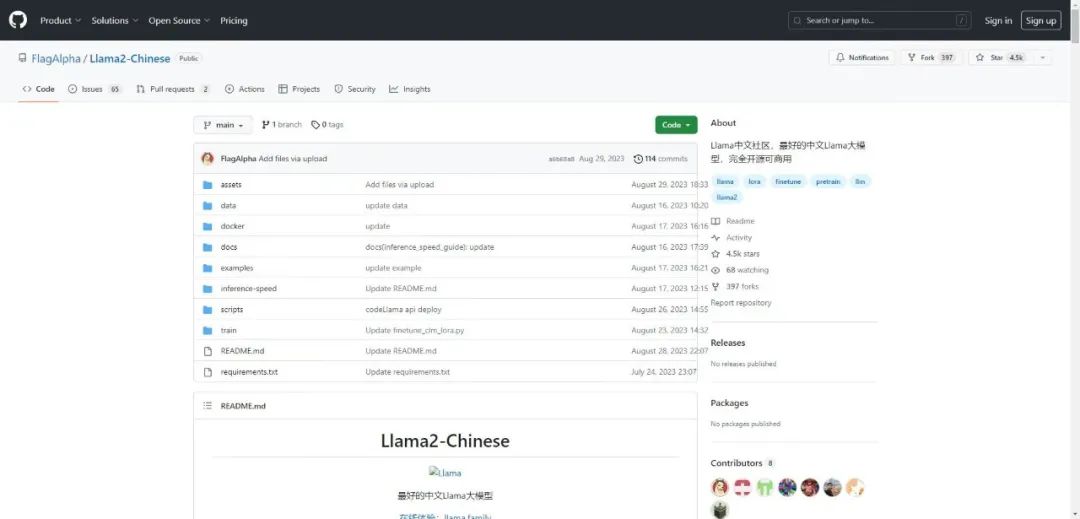Open the Notifications button
This screenshot has height=519, width=1080.
(x=862, y=58)
